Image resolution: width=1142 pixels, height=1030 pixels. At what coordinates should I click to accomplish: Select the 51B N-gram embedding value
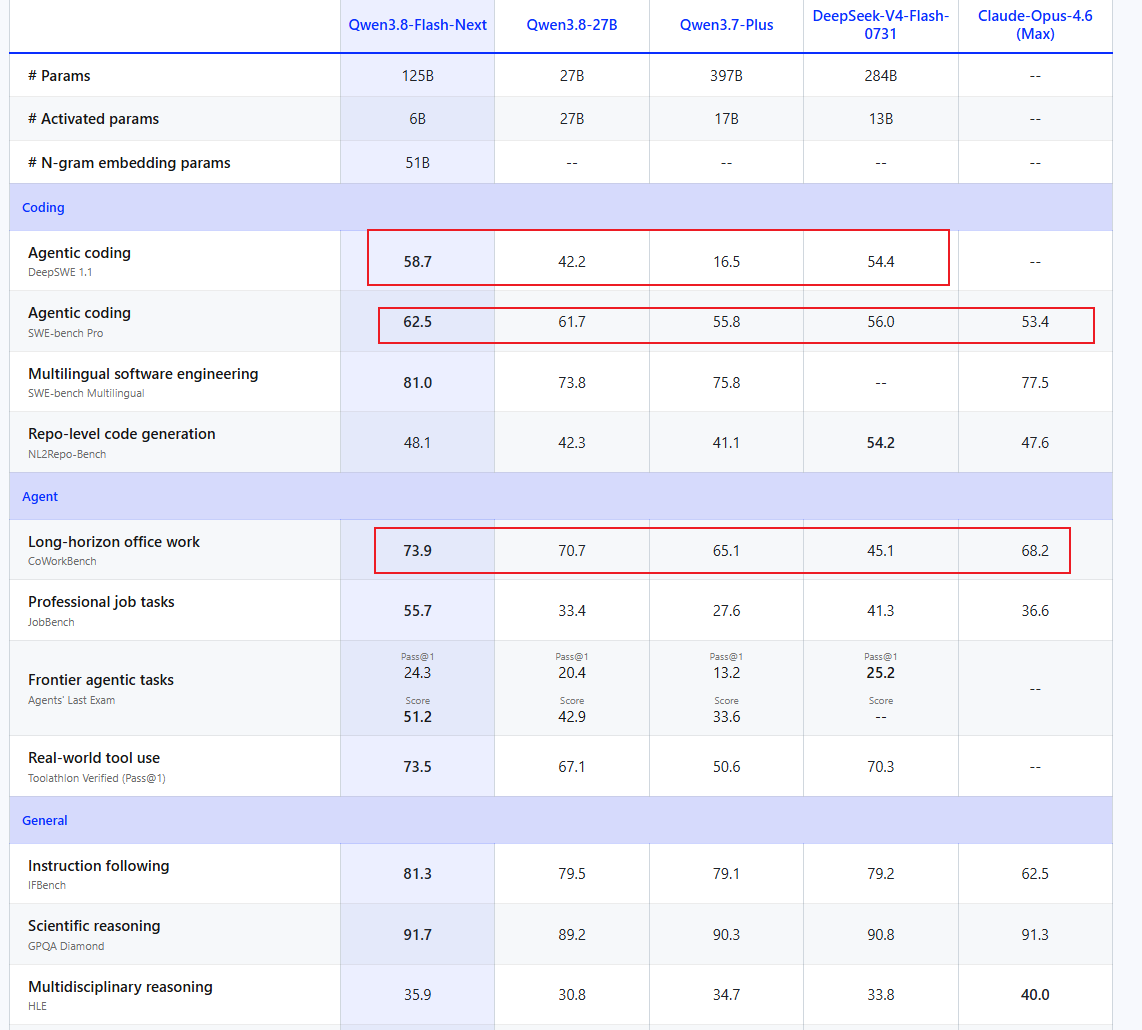[417, 162]
